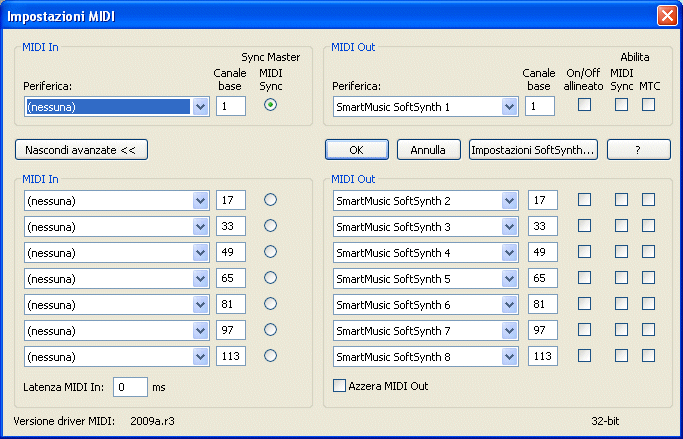Open MIDI In device dropdown for channel 65
The width and height of the screenshot is (683, 439).
click(117, 279)
